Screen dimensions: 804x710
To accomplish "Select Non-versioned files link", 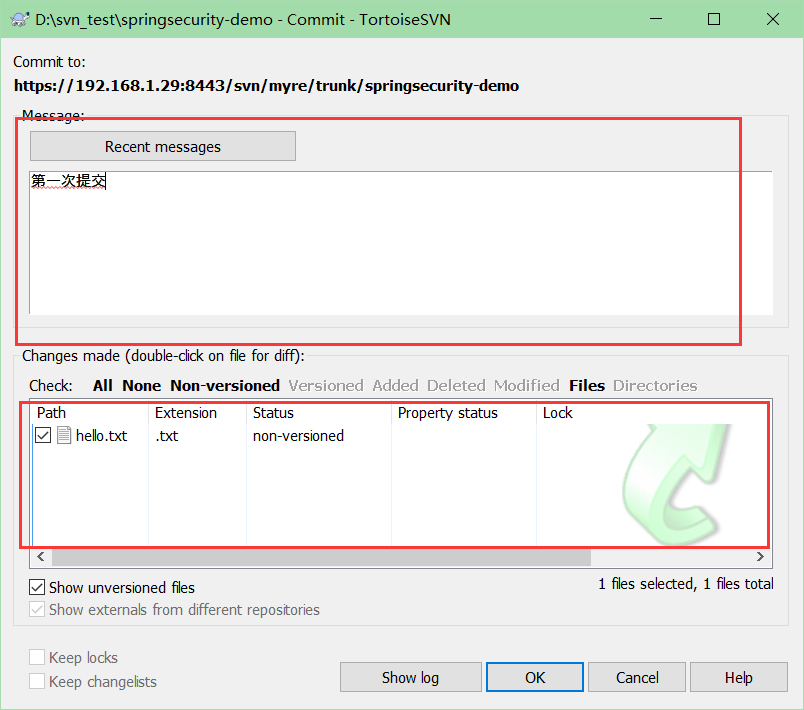I will click(x=225, y=386).
